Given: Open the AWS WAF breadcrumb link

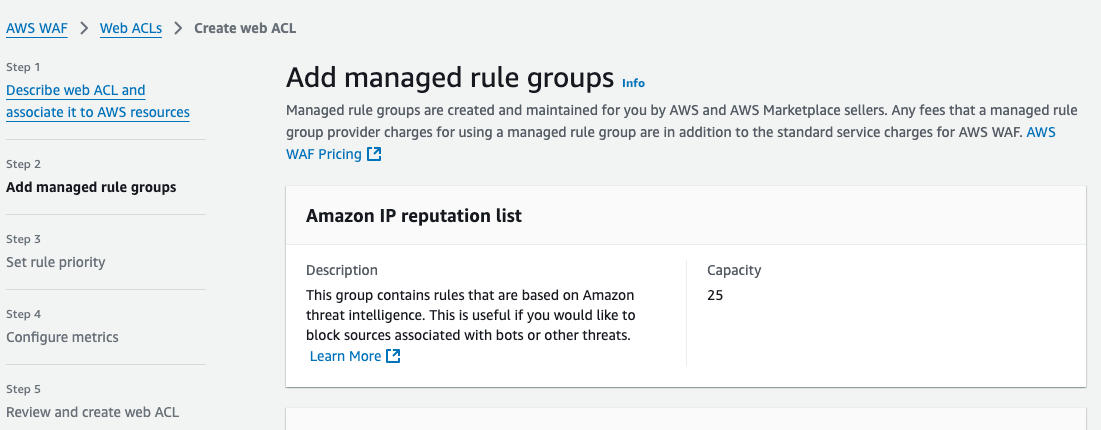Looking at the screenshot, I should pos(37,29).
